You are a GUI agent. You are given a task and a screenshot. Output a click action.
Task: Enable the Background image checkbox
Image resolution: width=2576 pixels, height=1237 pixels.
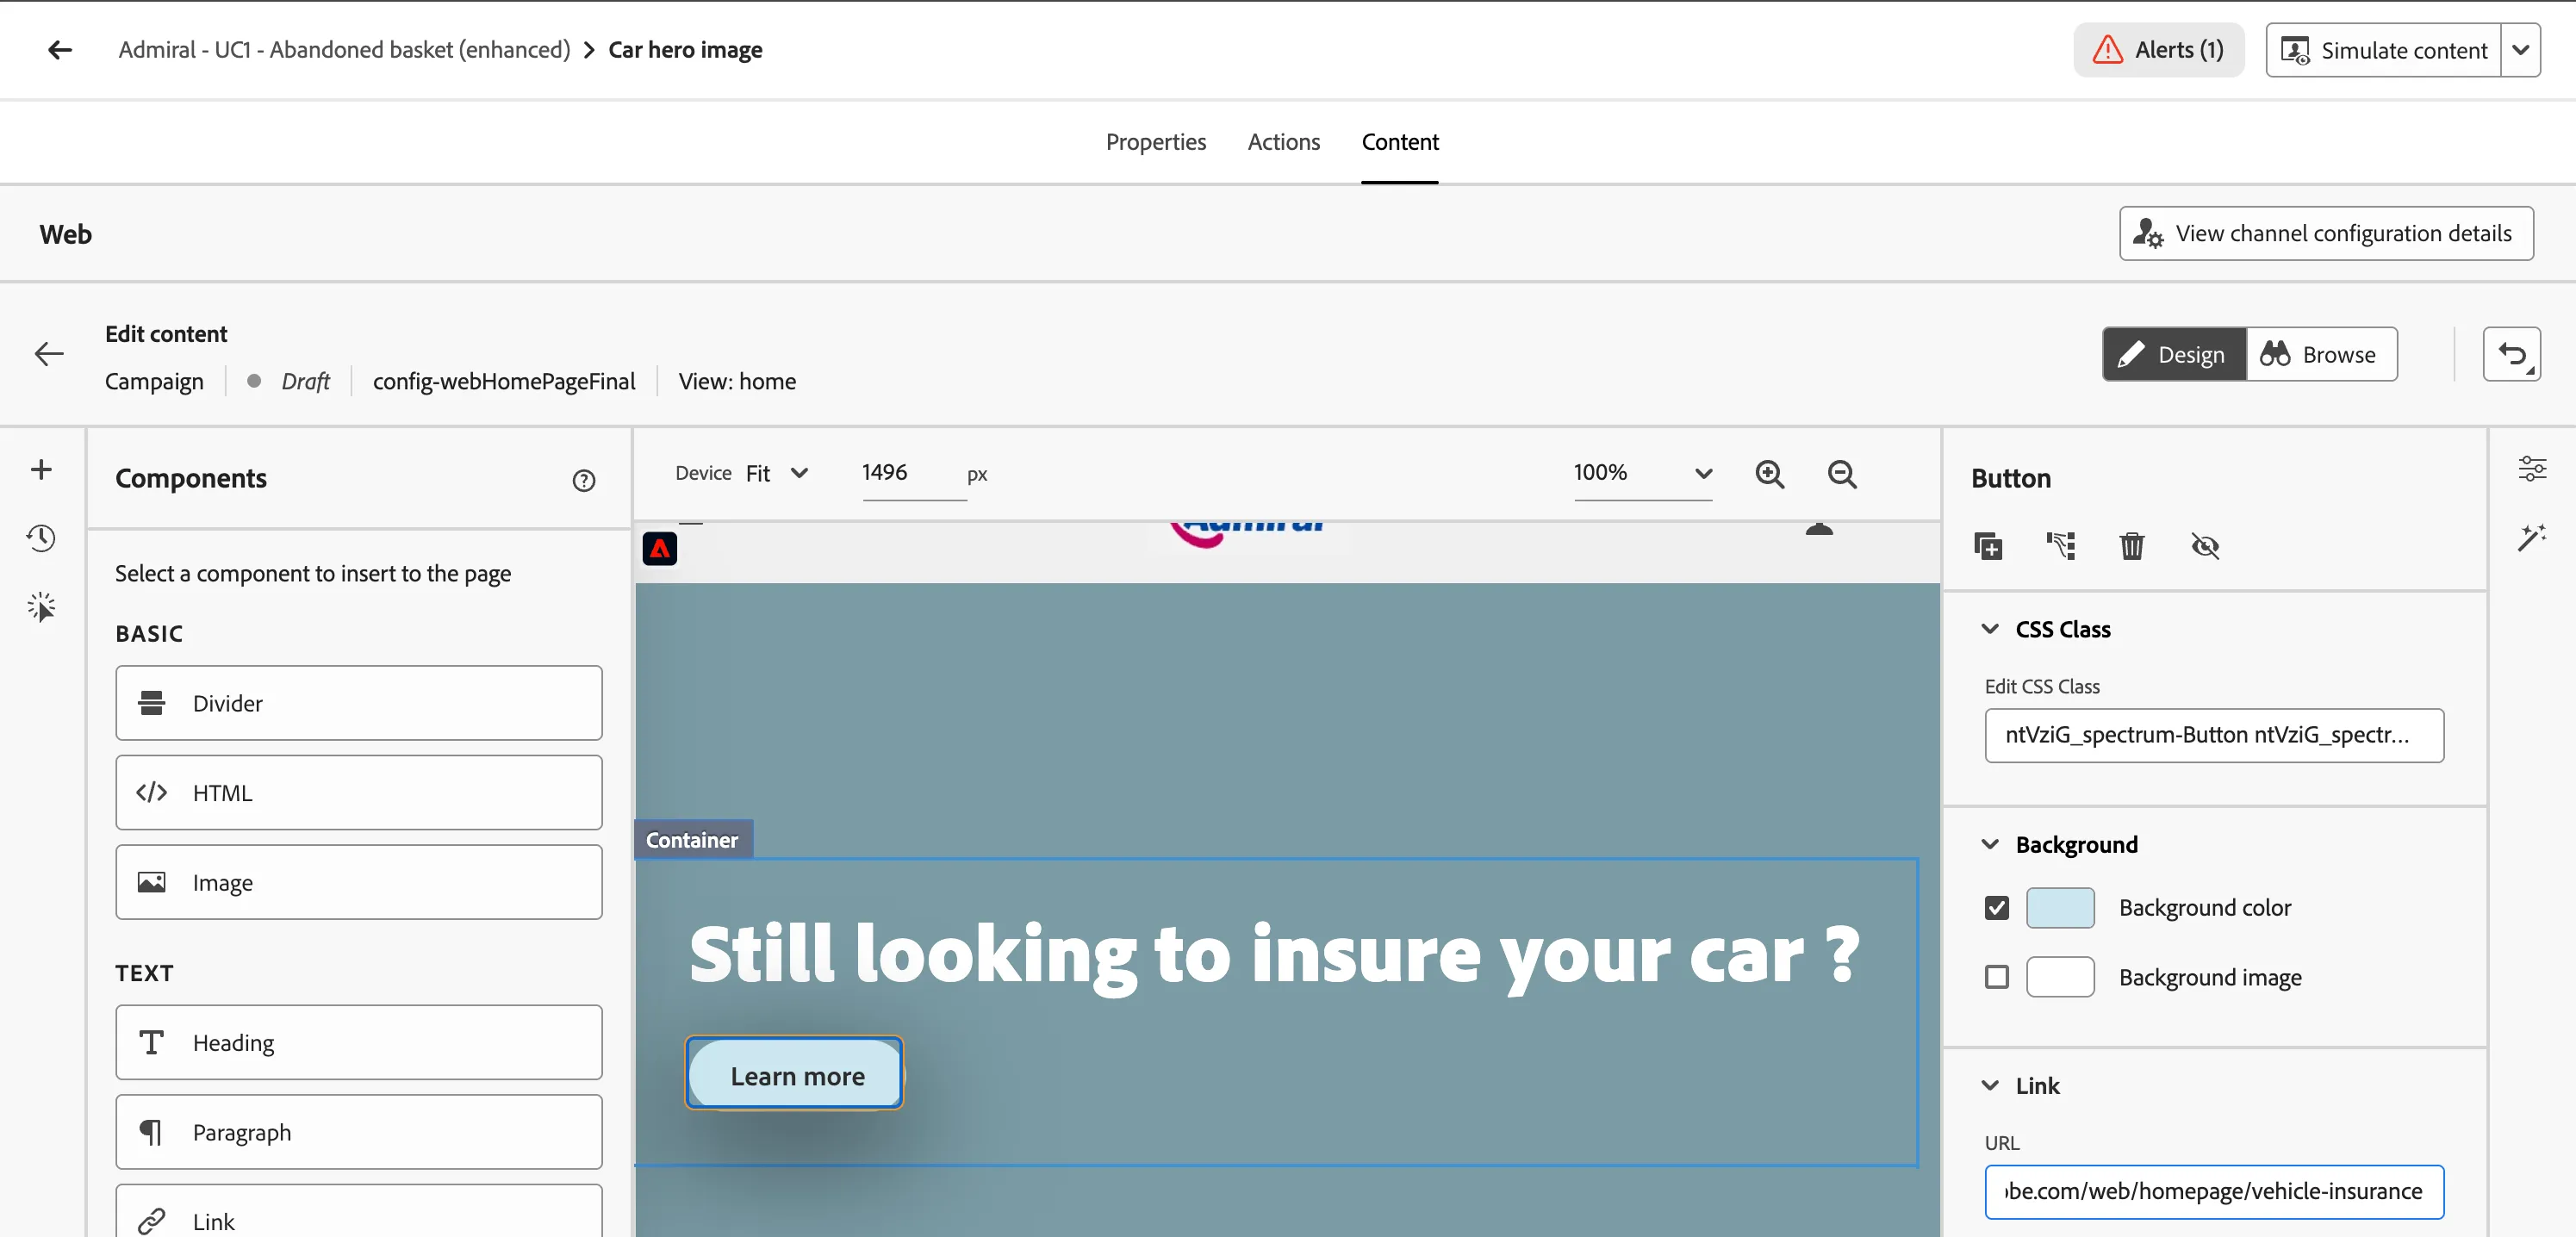pos(1997,977)
